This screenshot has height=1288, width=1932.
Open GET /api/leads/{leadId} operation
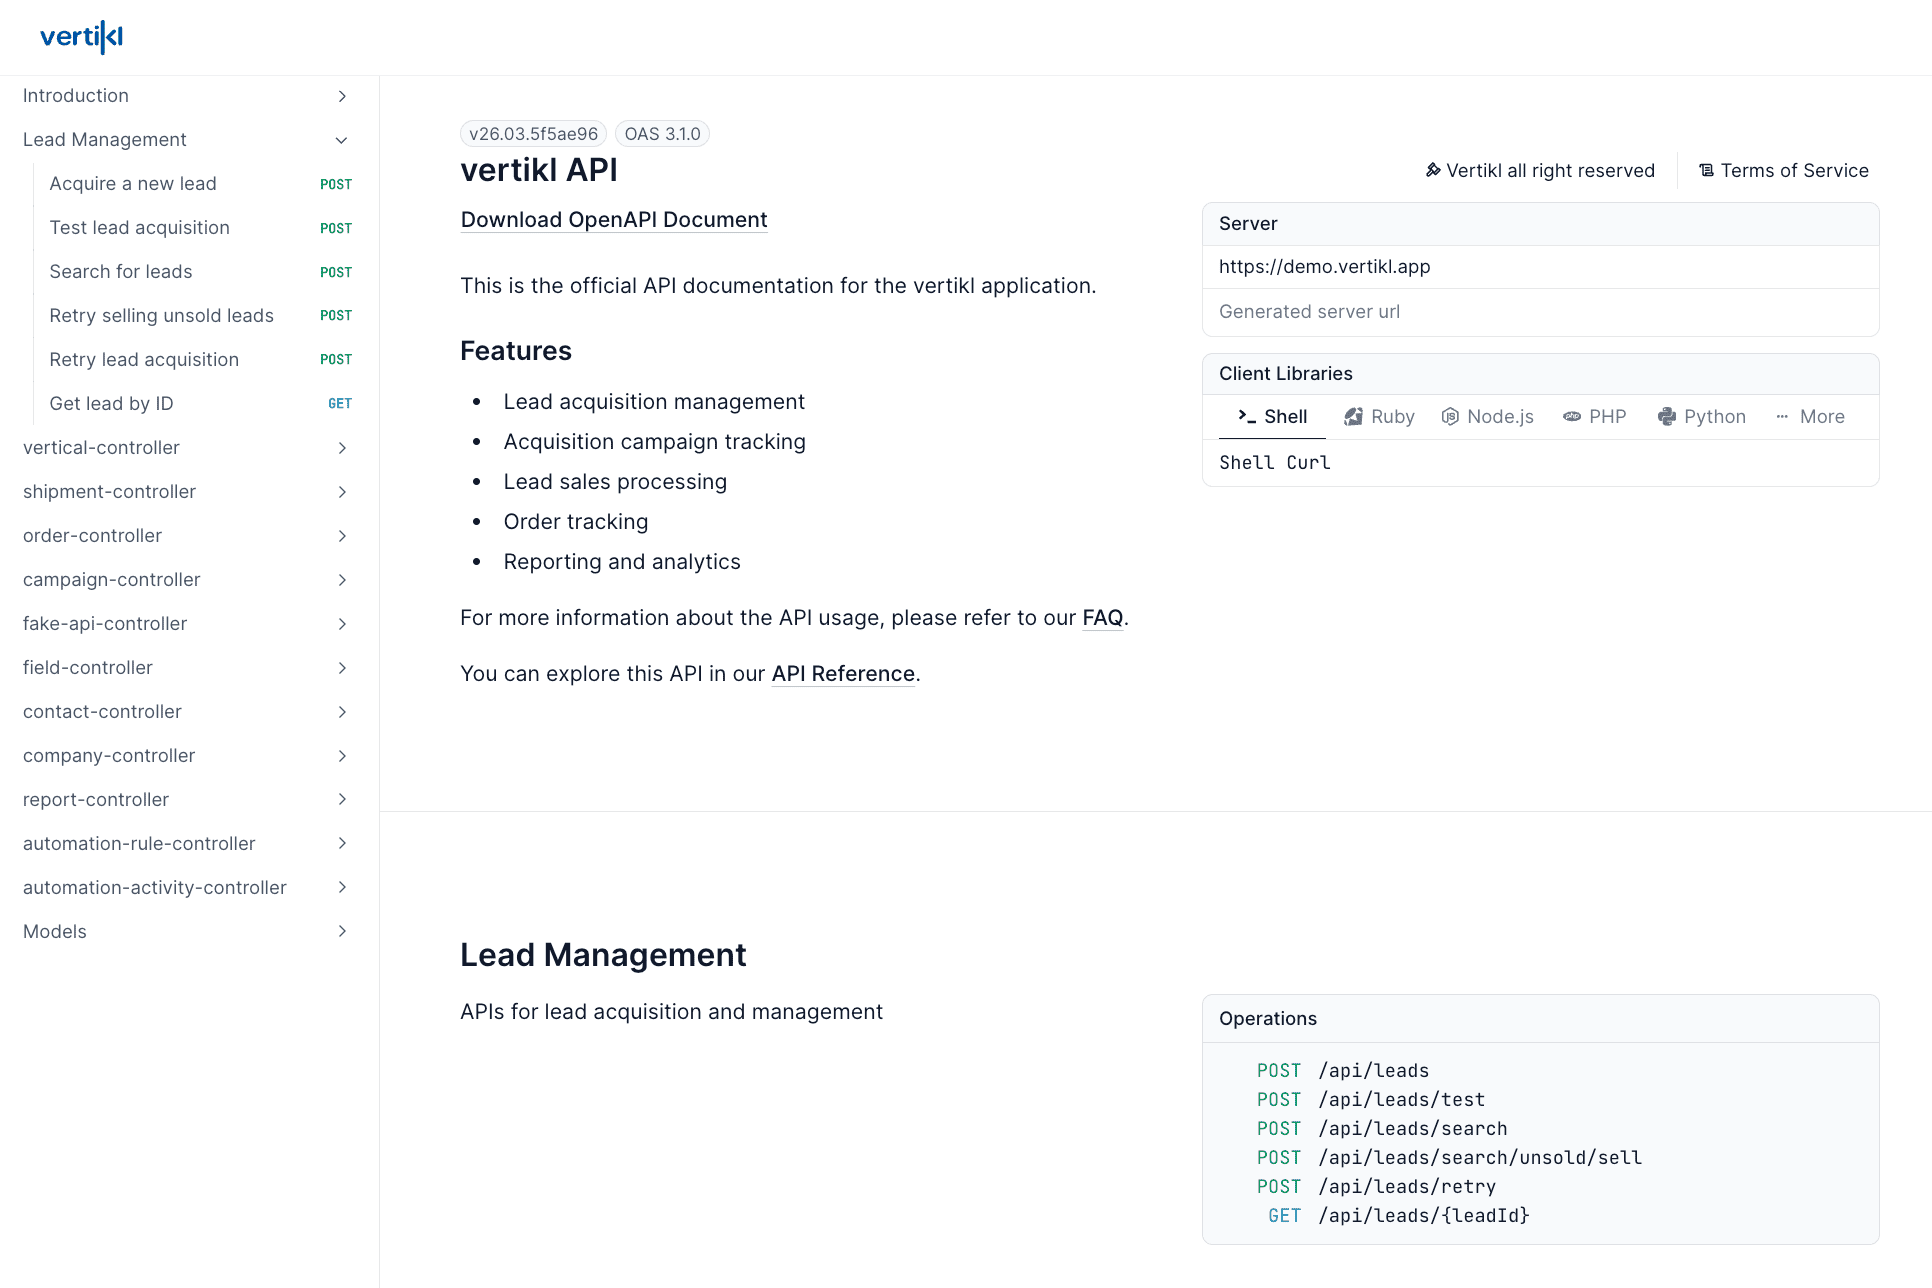[1398, 1216]
